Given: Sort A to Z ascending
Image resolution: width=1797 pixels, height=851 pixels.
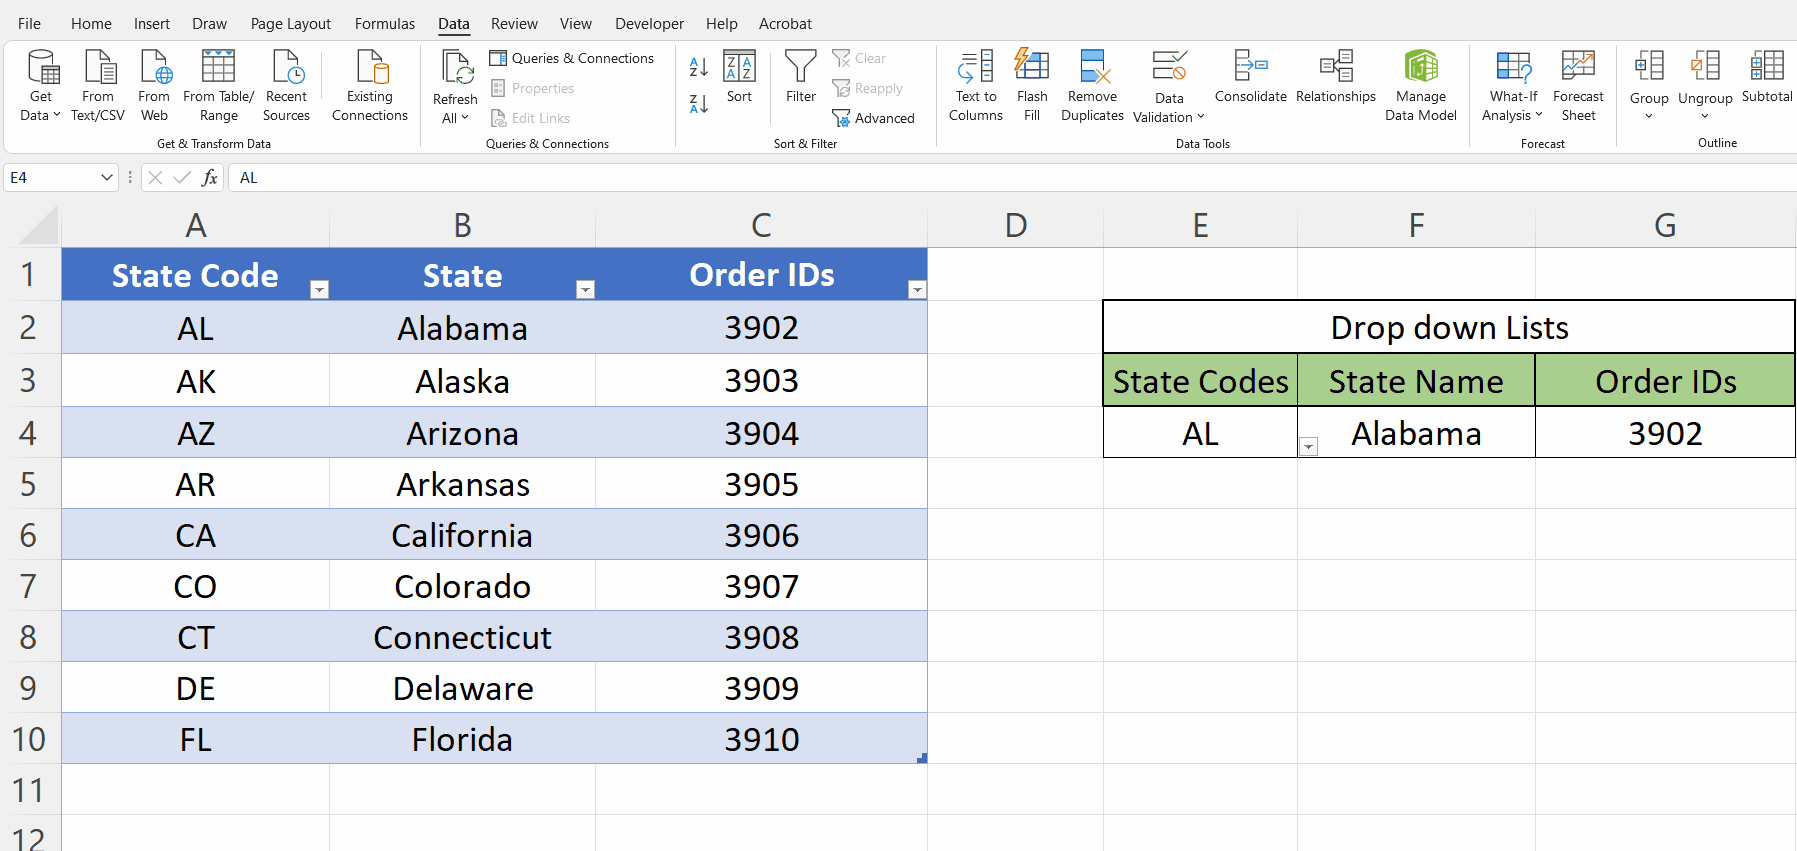Looking at the screenshot, I should click(x=699, y=67).
